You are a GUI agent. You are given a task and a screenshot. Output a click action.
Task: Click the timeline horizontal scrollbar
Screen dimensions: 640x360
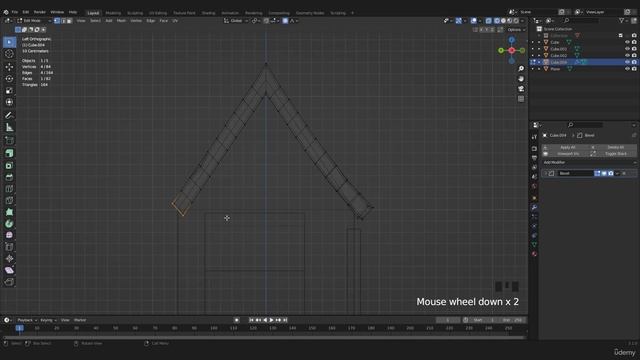point(264,338)
